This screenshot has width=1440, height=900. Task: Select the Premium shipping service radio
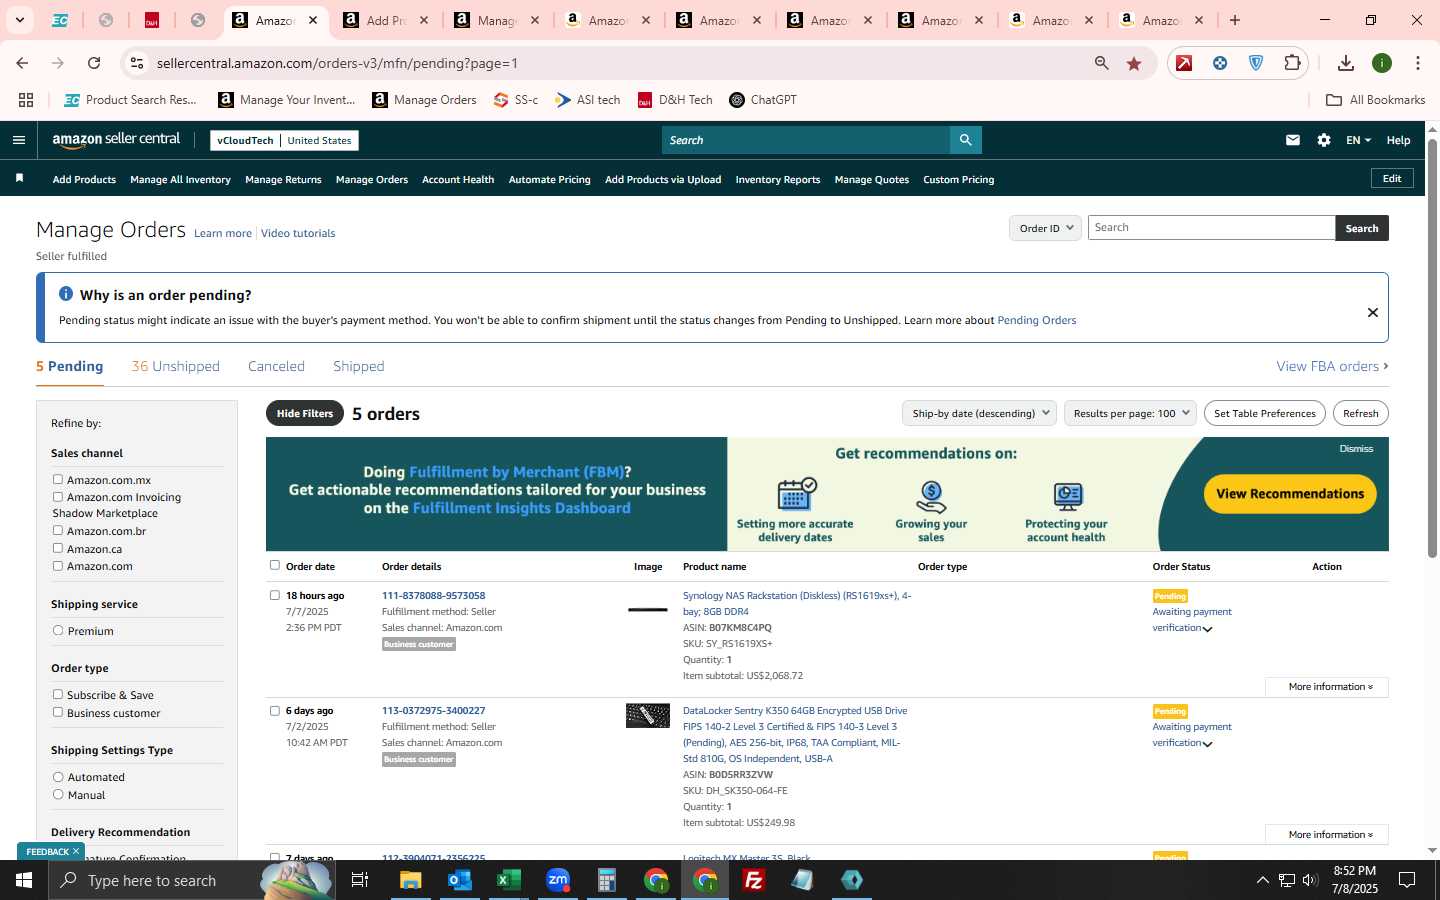click(58, 631)
